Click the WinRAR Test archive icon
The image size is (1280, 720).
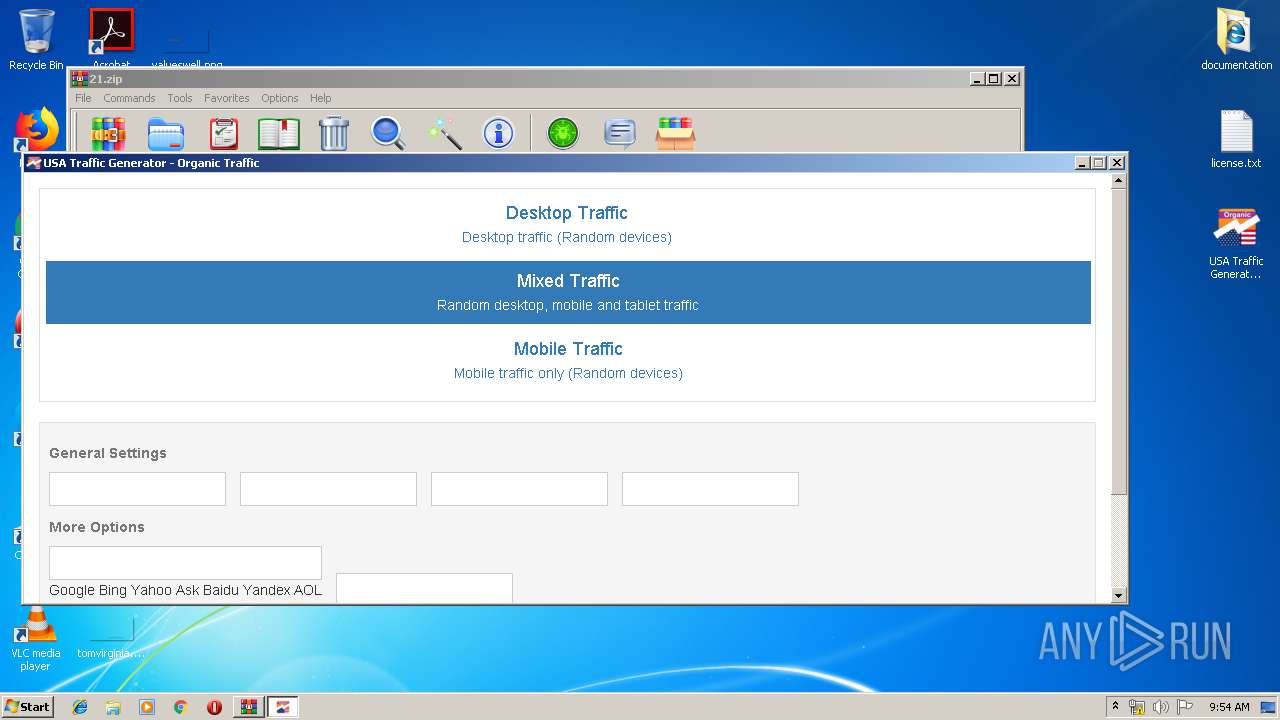223,132
